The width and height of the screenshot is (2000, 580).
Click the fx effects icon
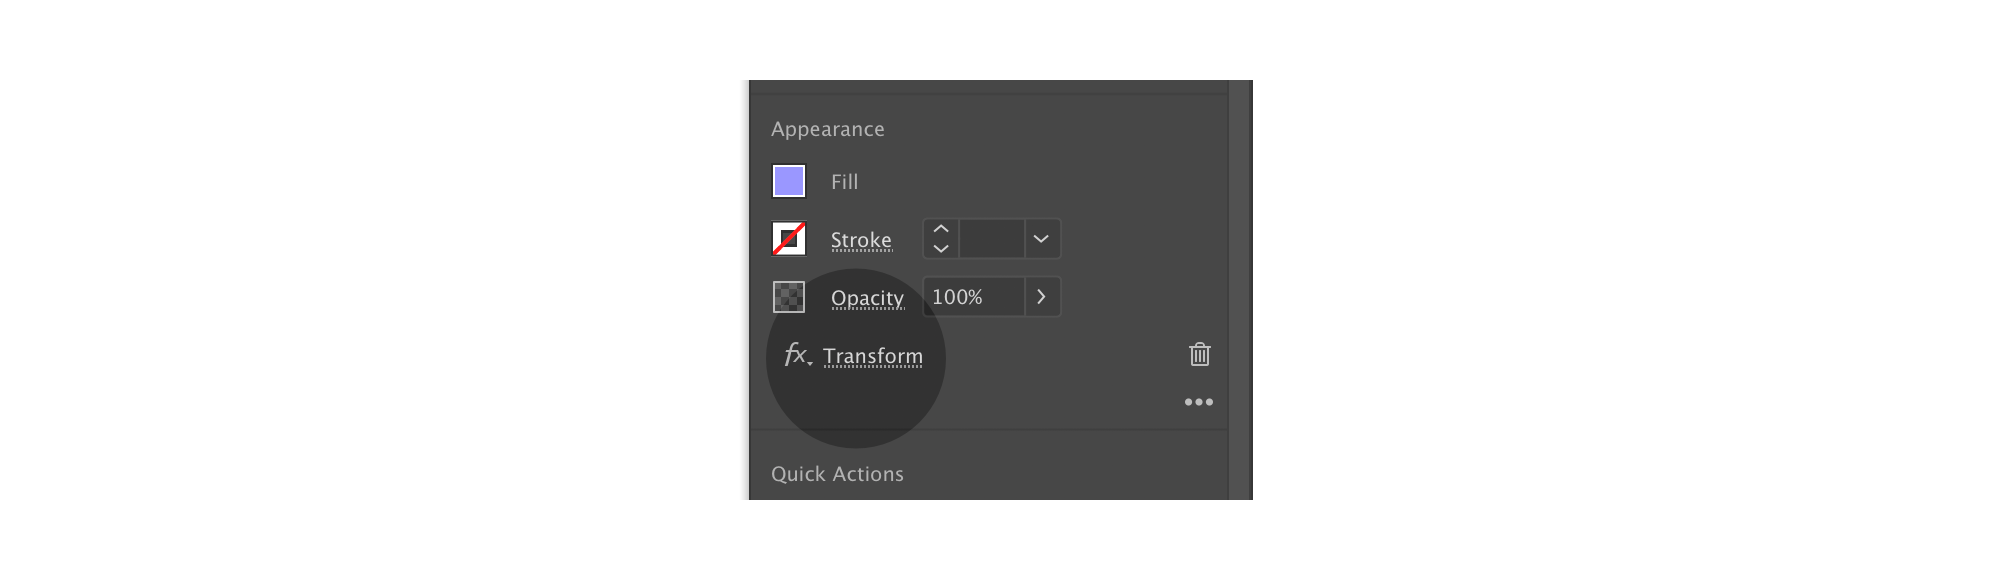(x=794, y=354)
